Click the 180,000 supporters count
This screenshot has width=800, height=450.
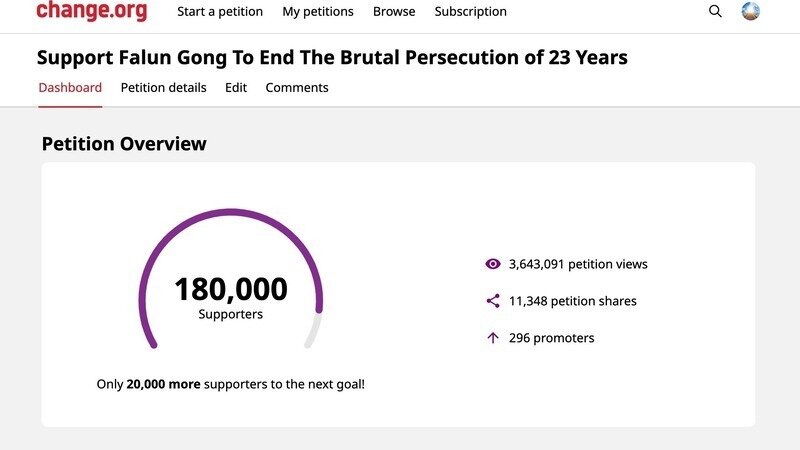click(x=231, y=290)
